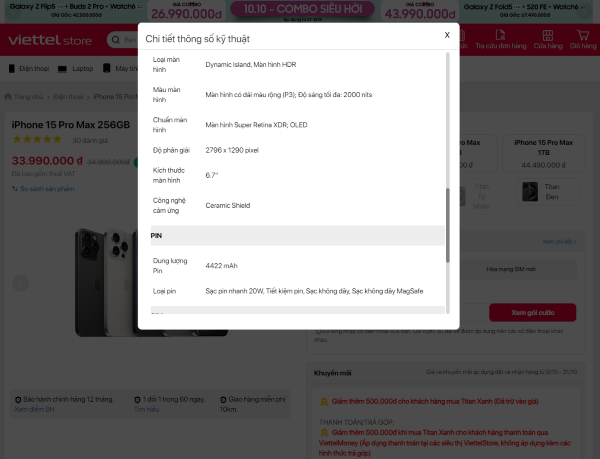Select the Điện thoại category menu
This screenshot has height=459, width=600.
pyautogui.click(x=28, y=69)
